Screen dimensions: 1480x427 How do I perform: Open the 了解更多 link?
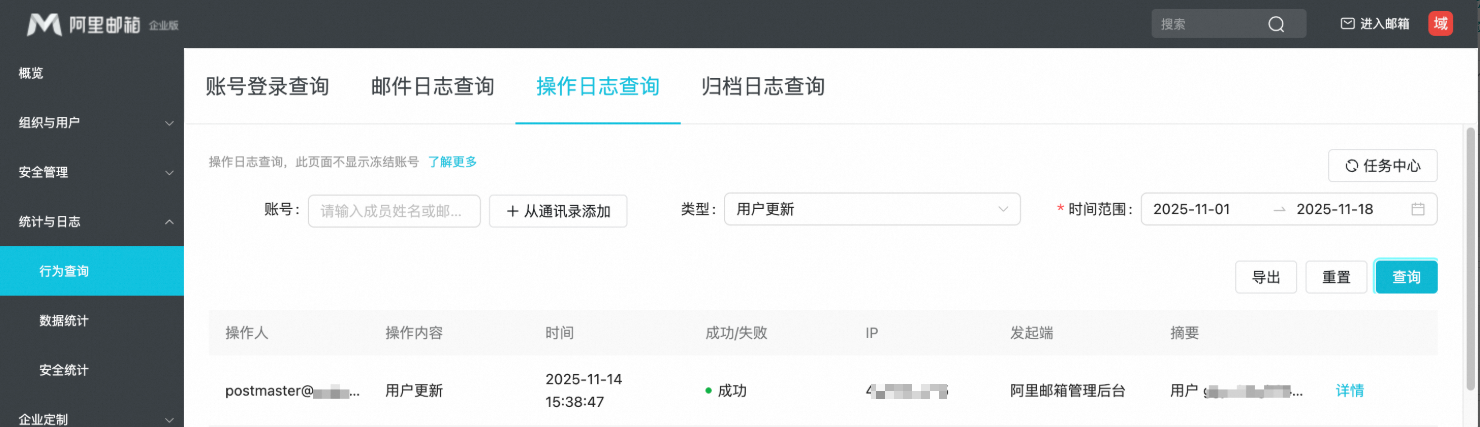452,161
